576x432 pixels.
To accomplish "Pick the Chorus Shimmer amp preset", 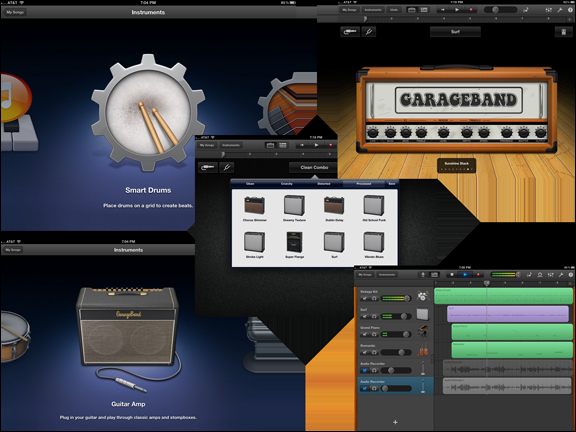I will (255, 208).
